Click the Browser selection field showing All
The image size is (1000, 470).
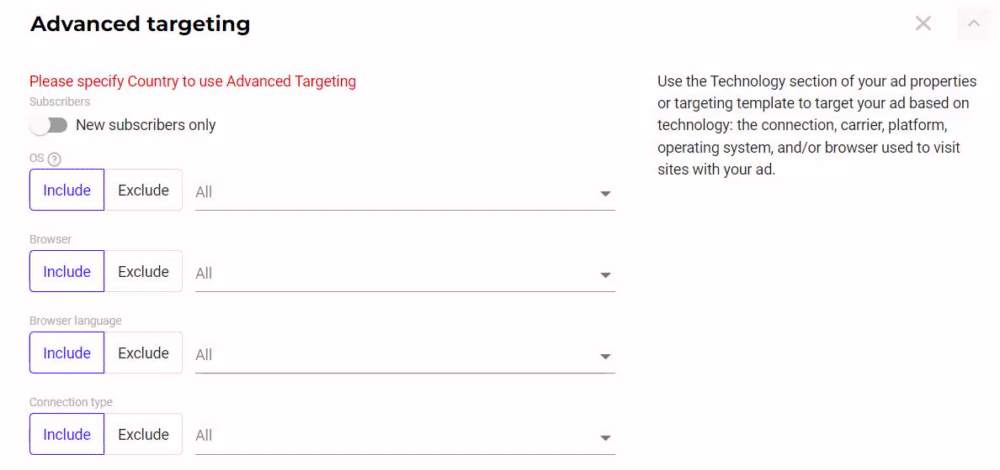pyautogui.click(x=405, y=274)
